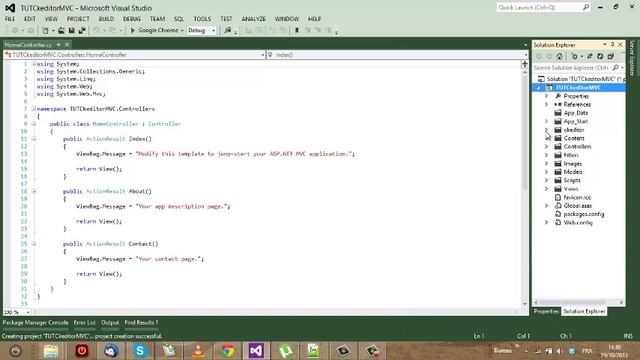The height and width of the screenshot is (360, 640).
Task: Expand the Controllers folder
Action: pos(547,147)
